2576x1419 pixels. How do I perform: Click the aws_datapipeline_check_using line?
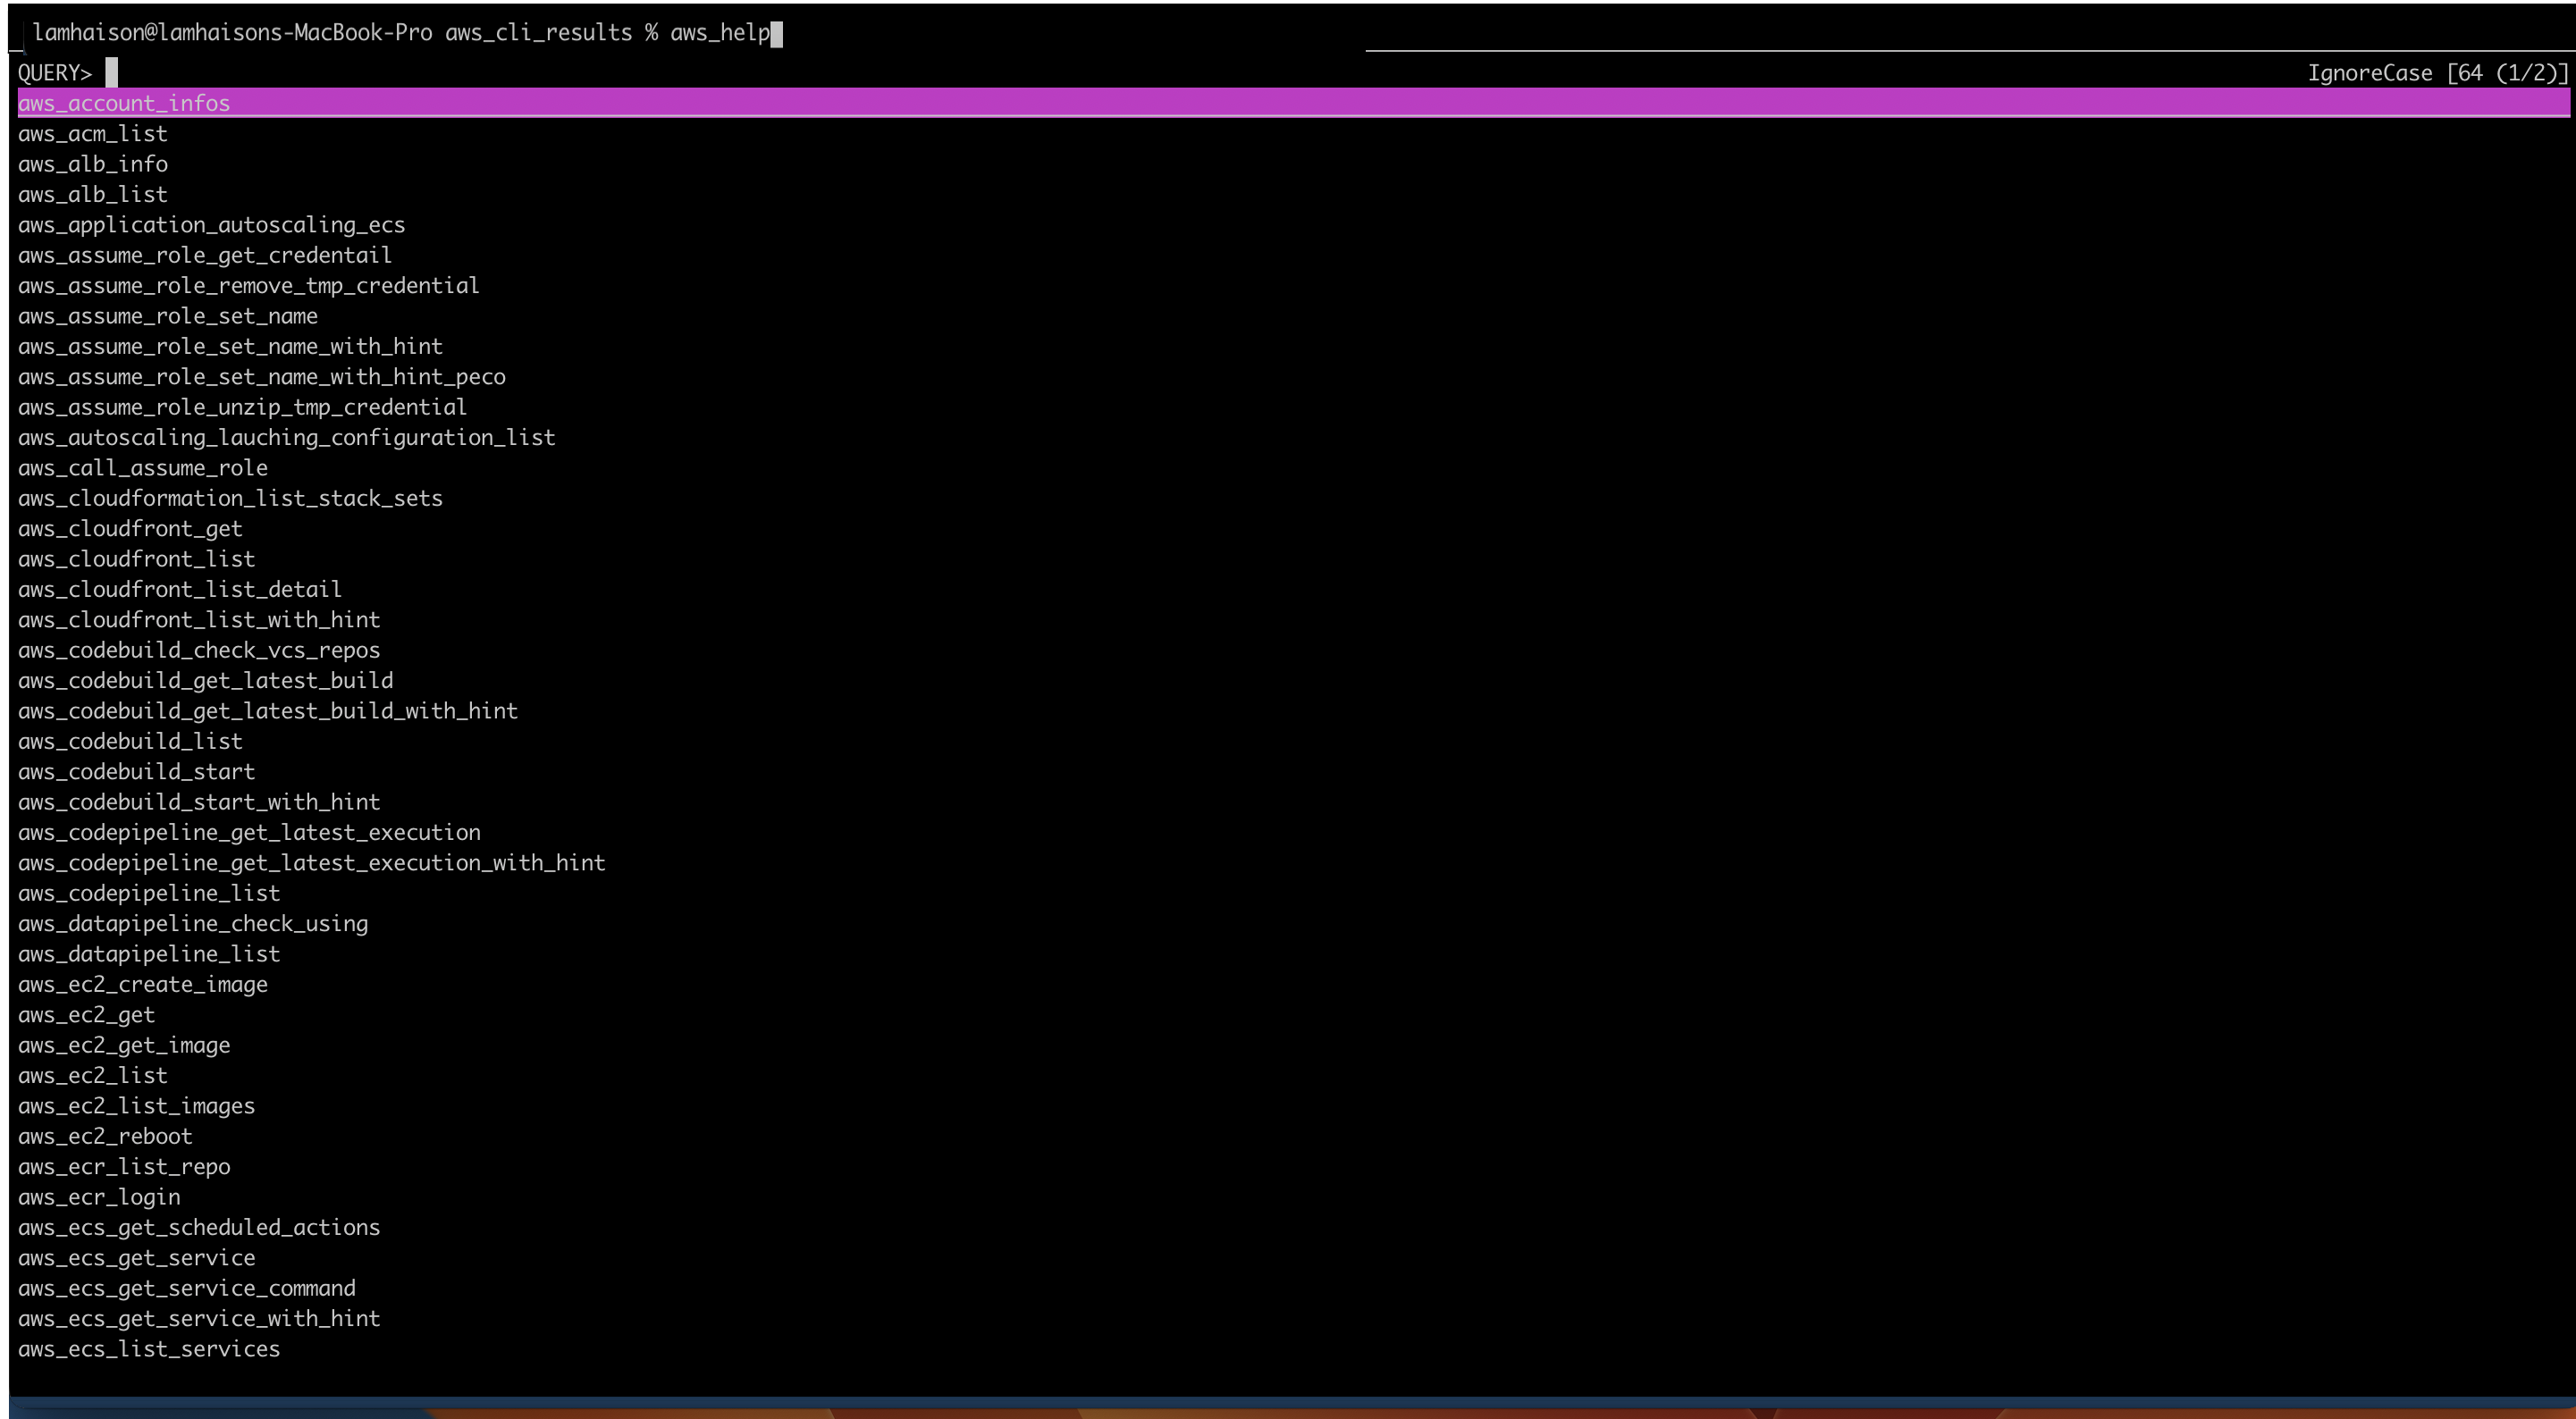(x=192, y=924)
